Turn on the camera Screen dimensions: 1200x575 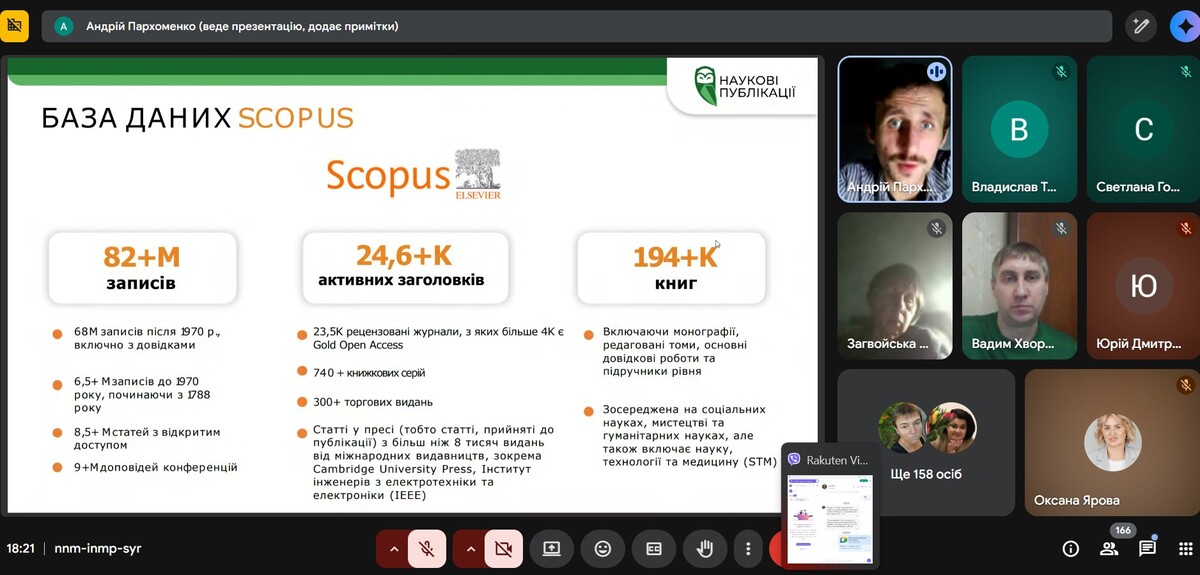pyautogui.click(x=504, y=548)
